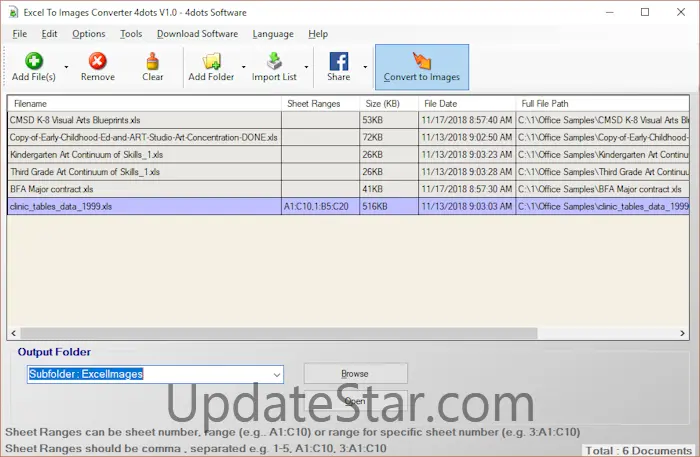
Task: Select Kindergarten Art Continuum of Skills_1.xls
Action: pos(348,155)
